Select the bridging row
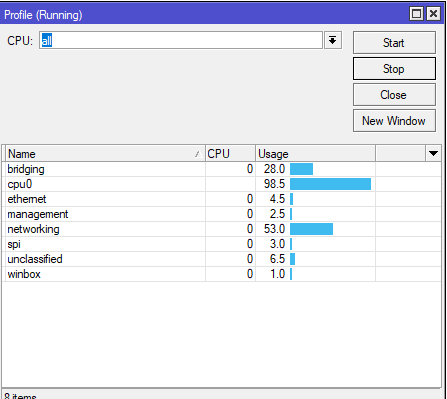Viewport: 447px width, 399px height. (222, 169)
